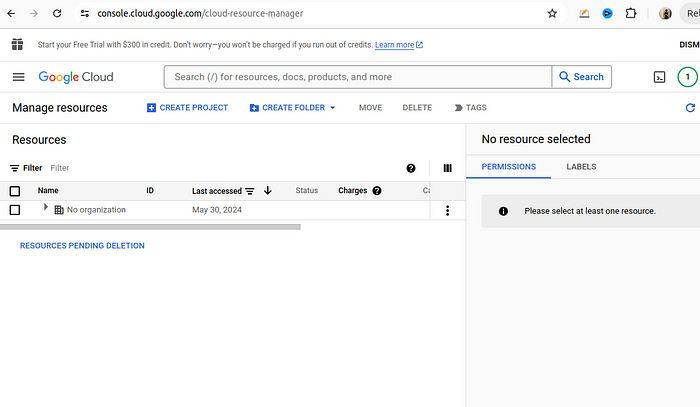
Task: Open the three-dot actions menu for No organization
Action: click(447, 211)
